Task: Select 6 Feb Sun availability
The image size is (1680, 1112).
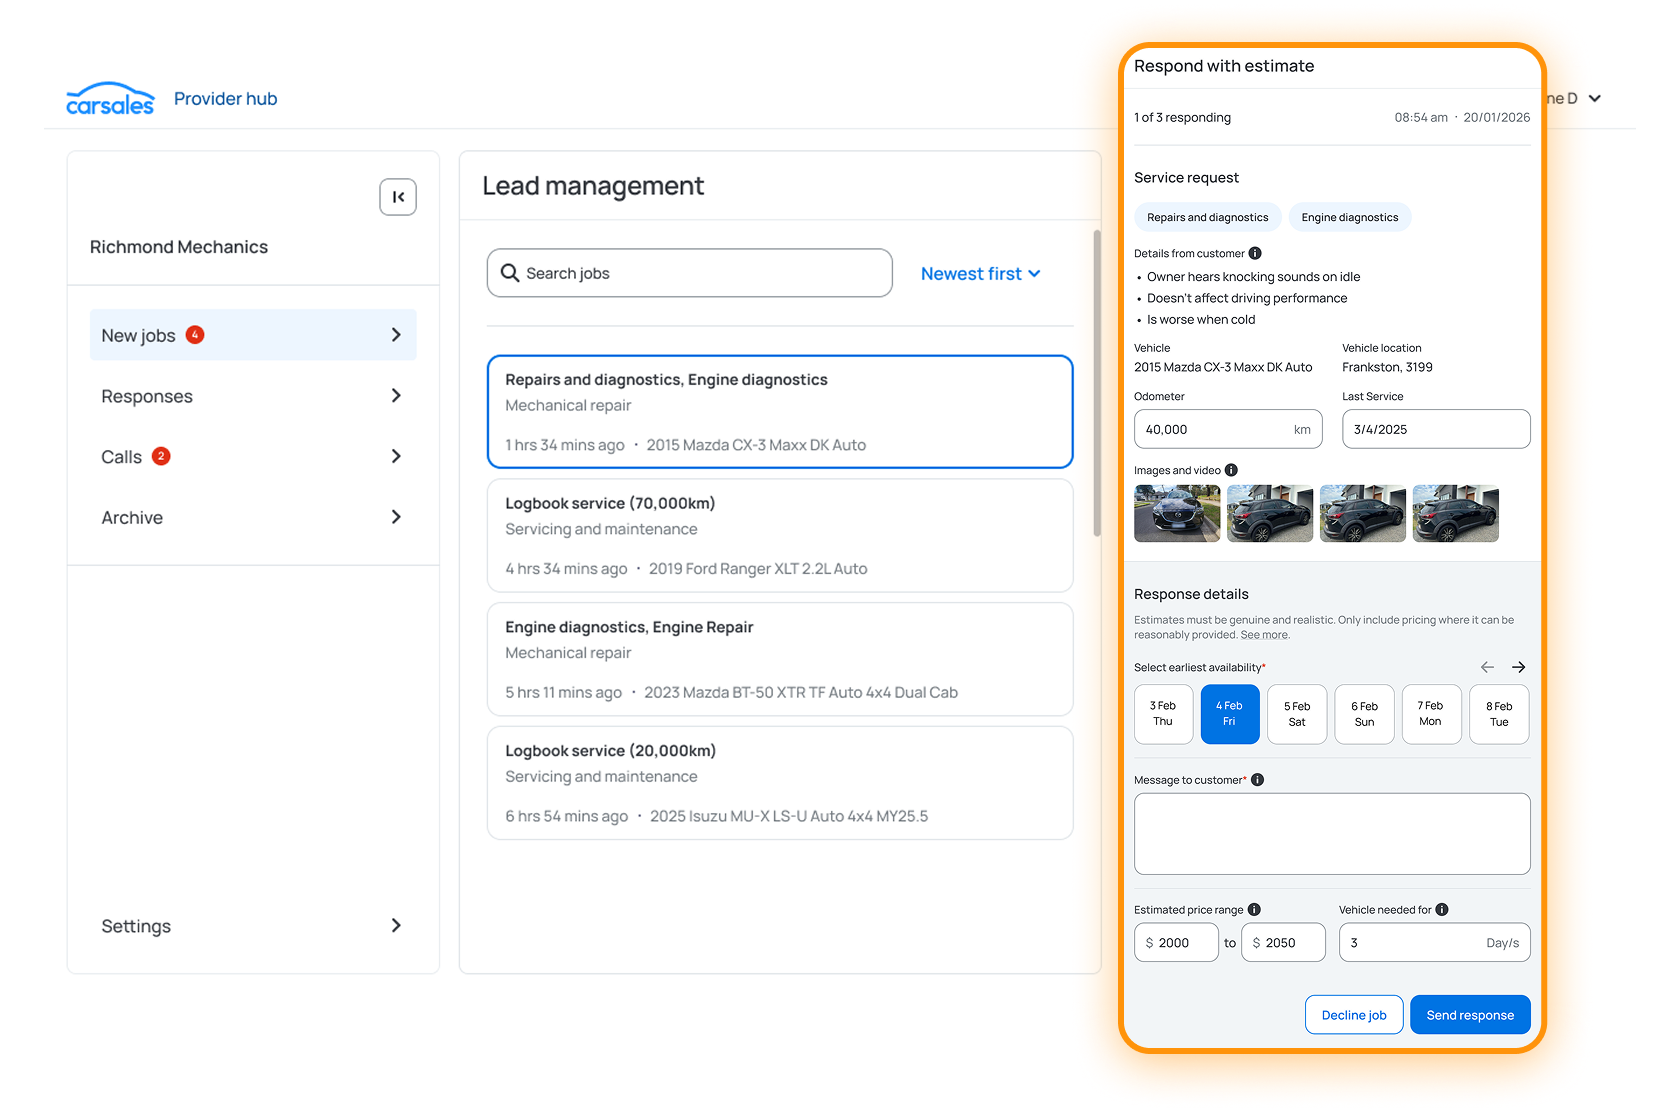Action: pos(1365,714)
